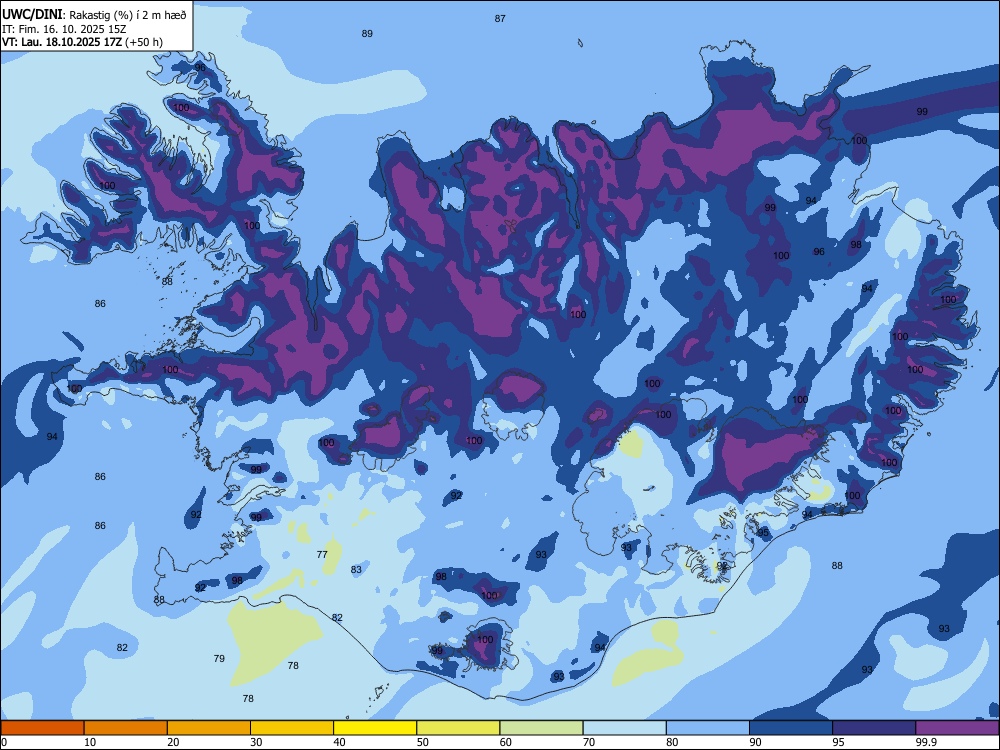This screenshot has height=750, width=1000.
Task: Pick the 20–30 legend color block
Action: [209, 728]
